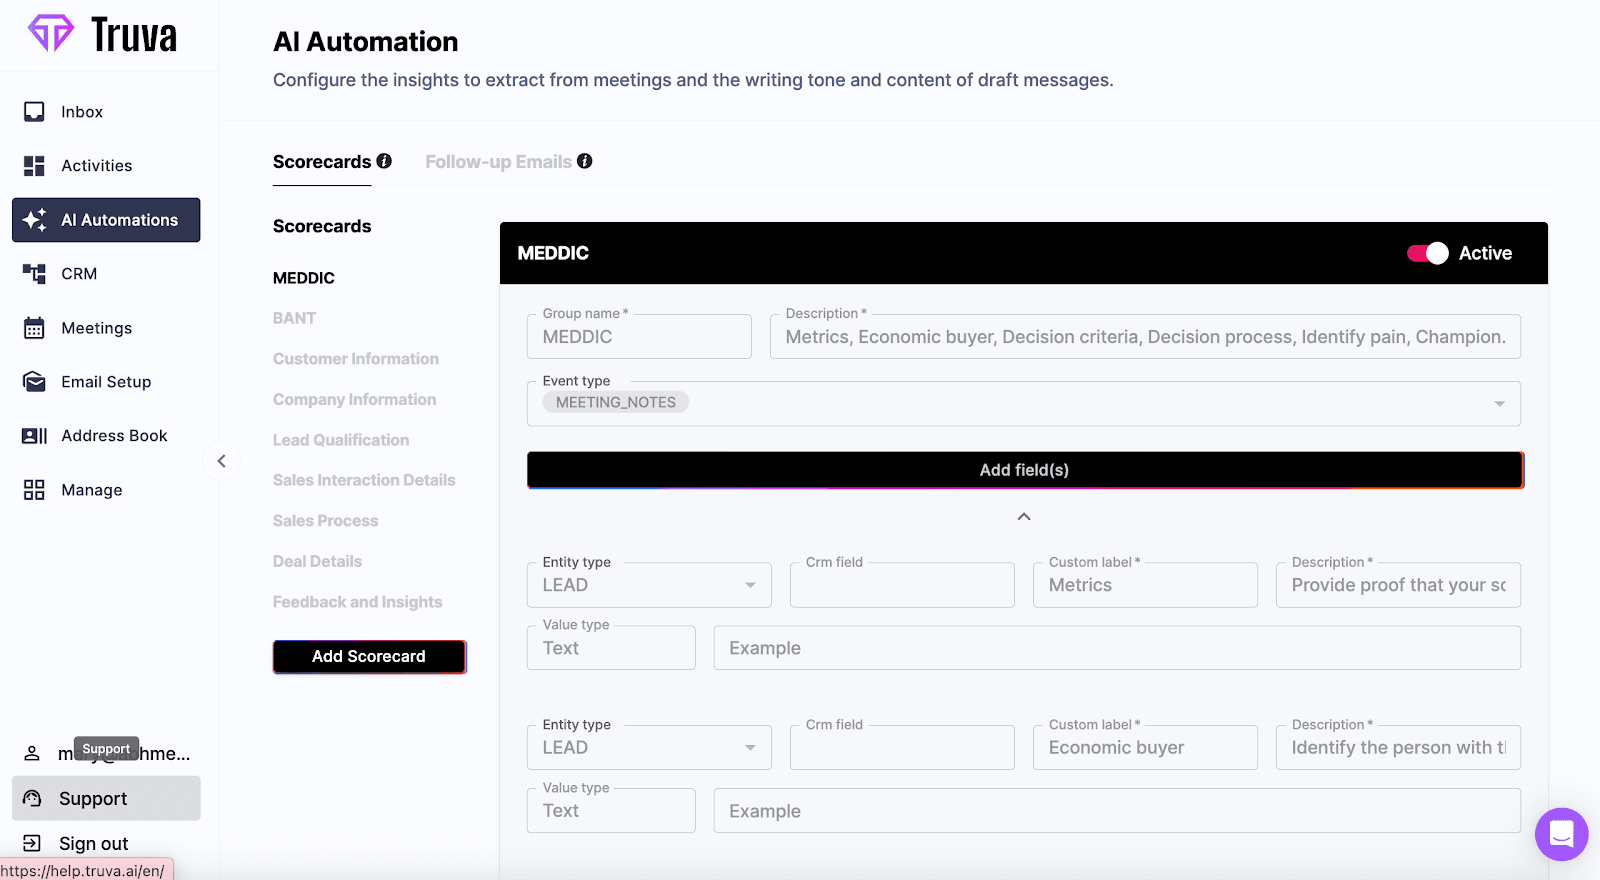Image resolution: width=1600 pixels, height=880 pixels.
Task: Open Inbox via its sidebar icon
Action: pyautogui.click(x=34, y=112)
